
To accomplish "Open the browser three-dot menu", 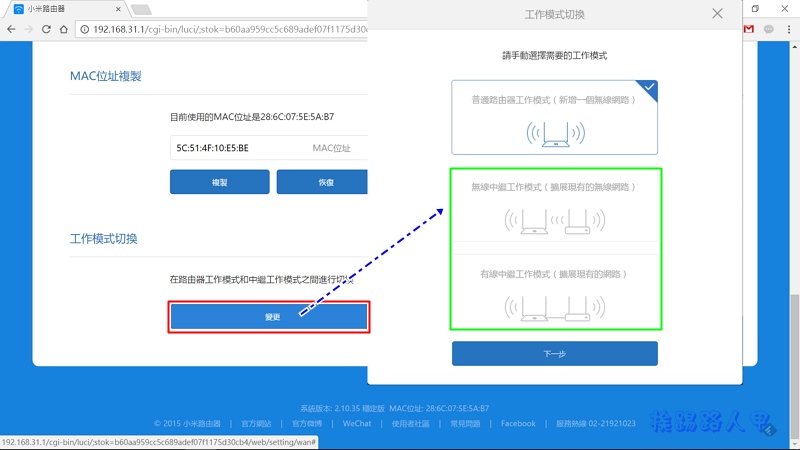I will pos(788,29).
